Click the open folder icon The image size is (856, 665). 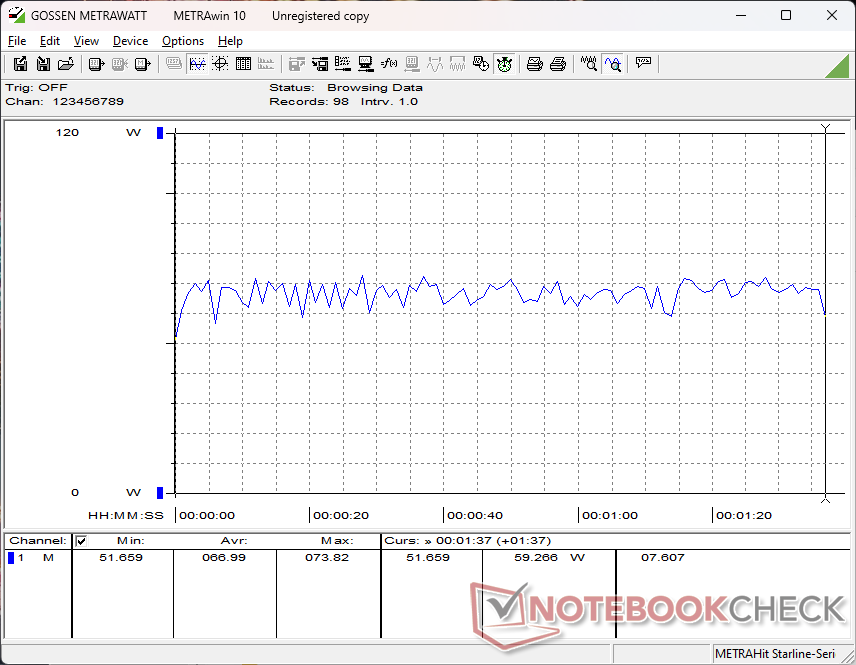point(66,64)
